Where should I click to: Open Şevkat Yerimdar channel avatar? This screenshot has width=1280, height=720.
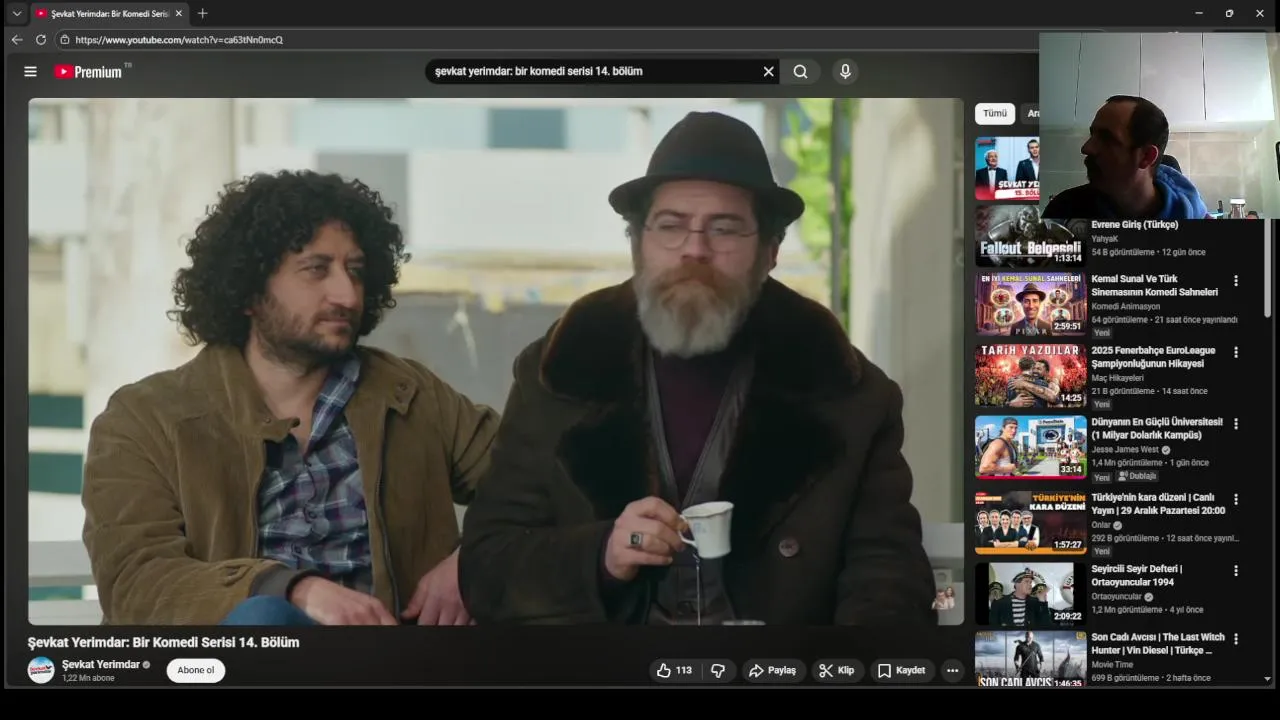click(x=41, y=670)
